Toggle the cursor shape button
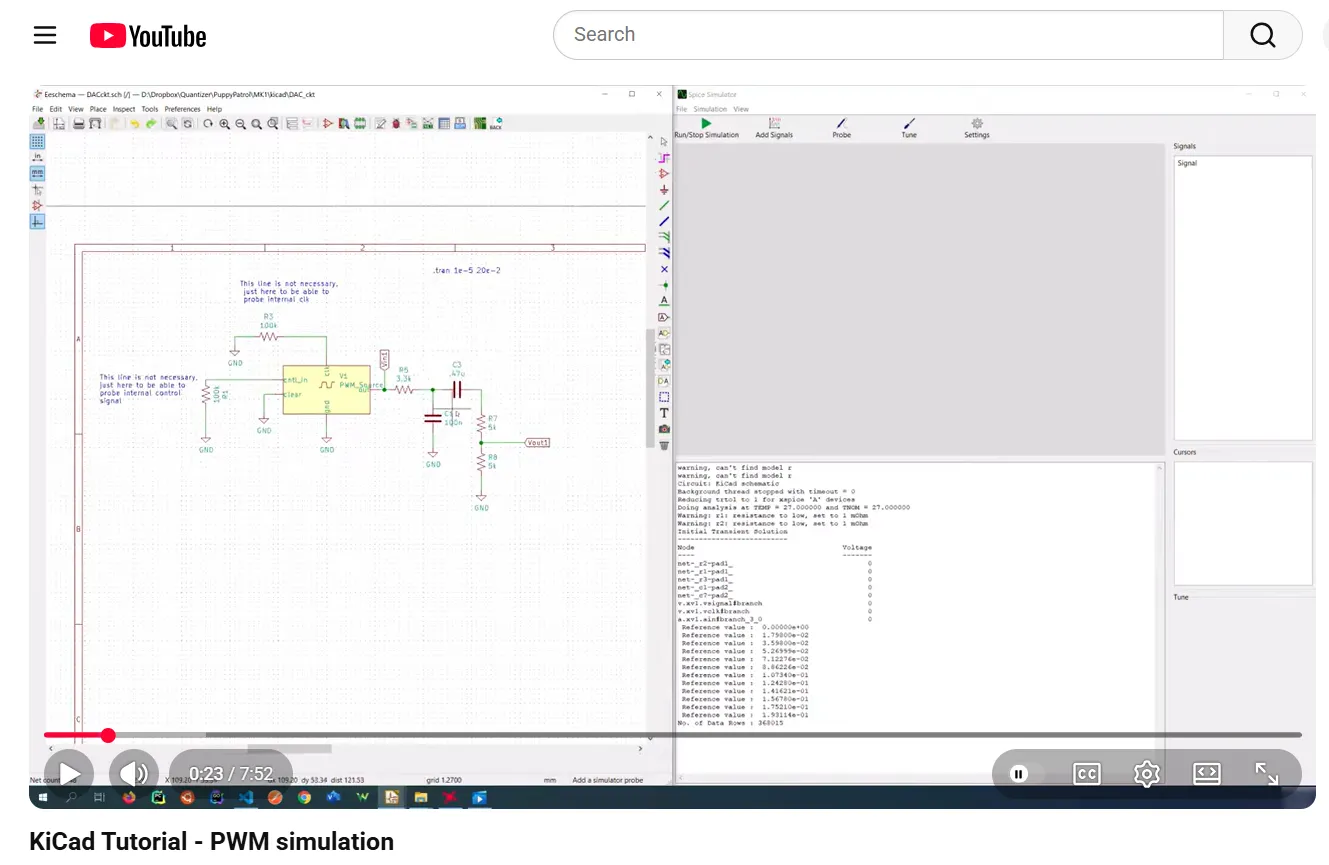The width and height of the screenshot is (1329, 865). (x=37, y=189)
